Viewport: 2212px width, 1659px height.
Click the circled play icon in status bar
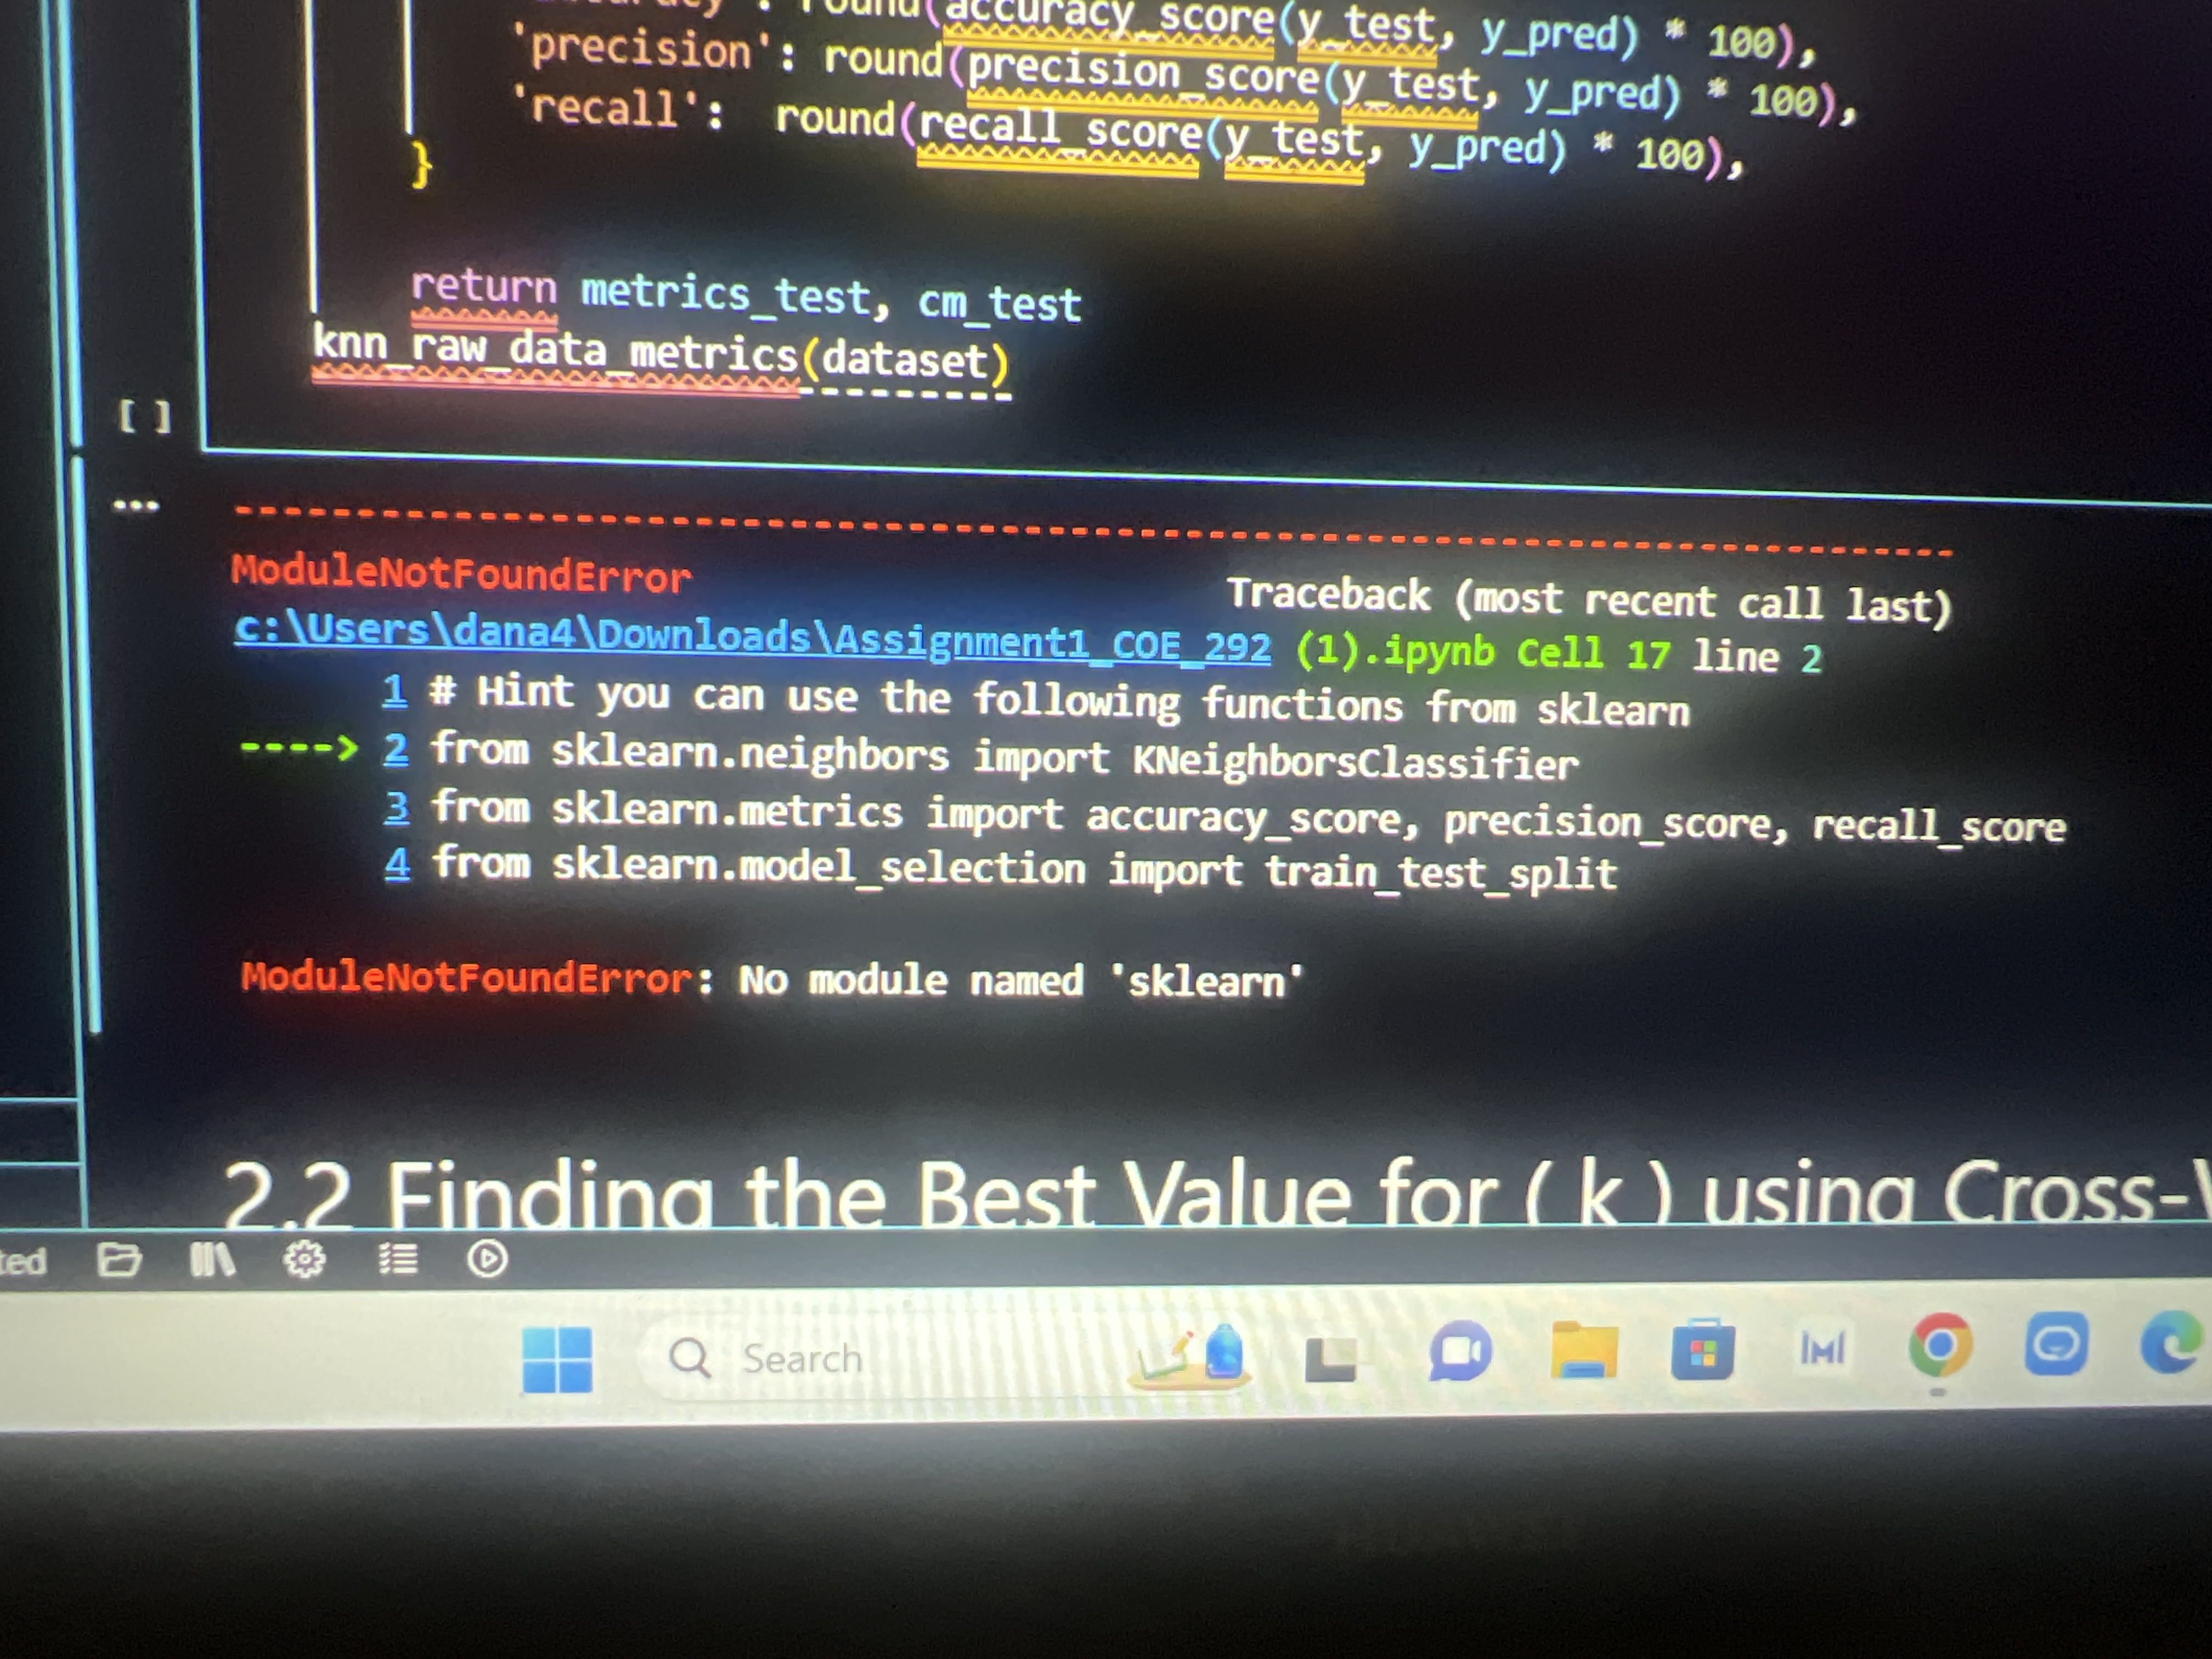[x=487, y=1259]
